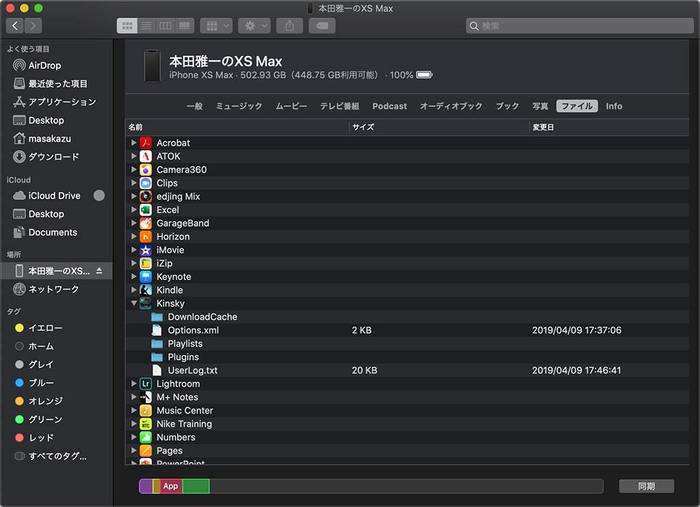The height and width of the screenshot is (507, 700).
Task: Click the battery indicator icon
Action: [x=424, y=75]
